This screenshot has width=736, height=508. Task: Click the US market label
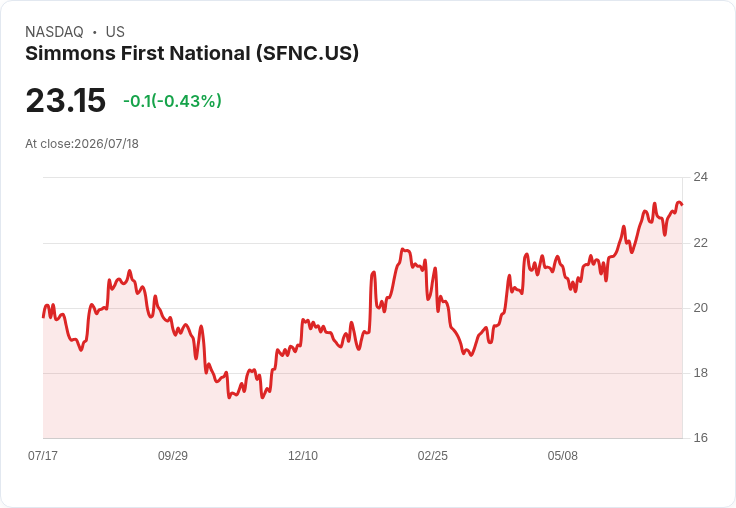tap(115, 31)
